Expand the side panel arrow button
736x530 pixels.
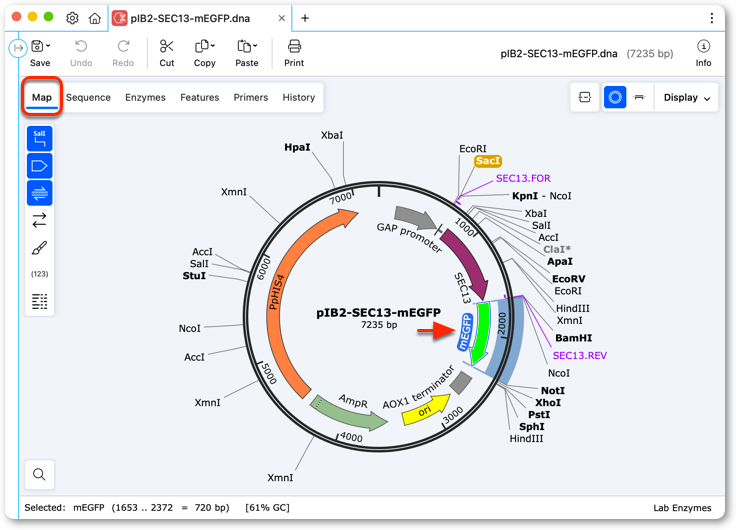tap(18, 48)
